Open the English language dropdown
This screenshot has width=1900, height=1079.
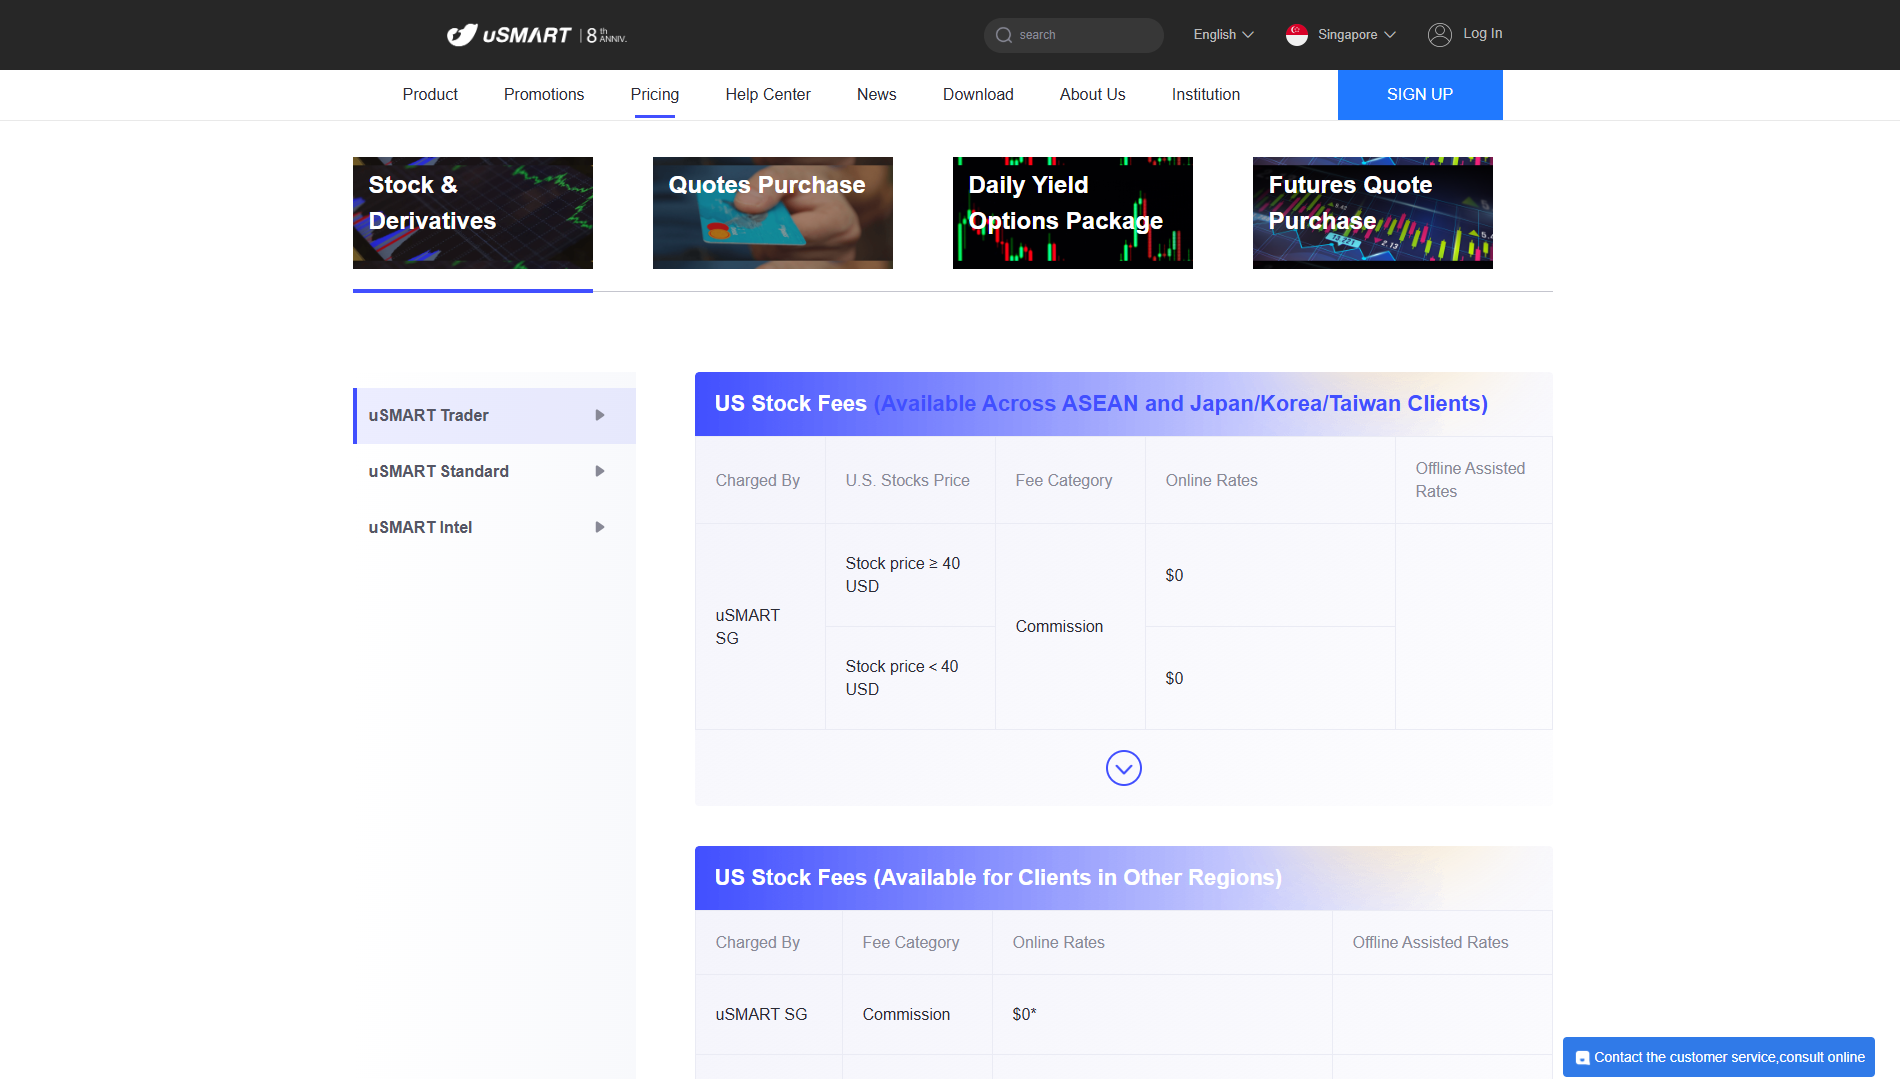click(x=1222, y=35)
